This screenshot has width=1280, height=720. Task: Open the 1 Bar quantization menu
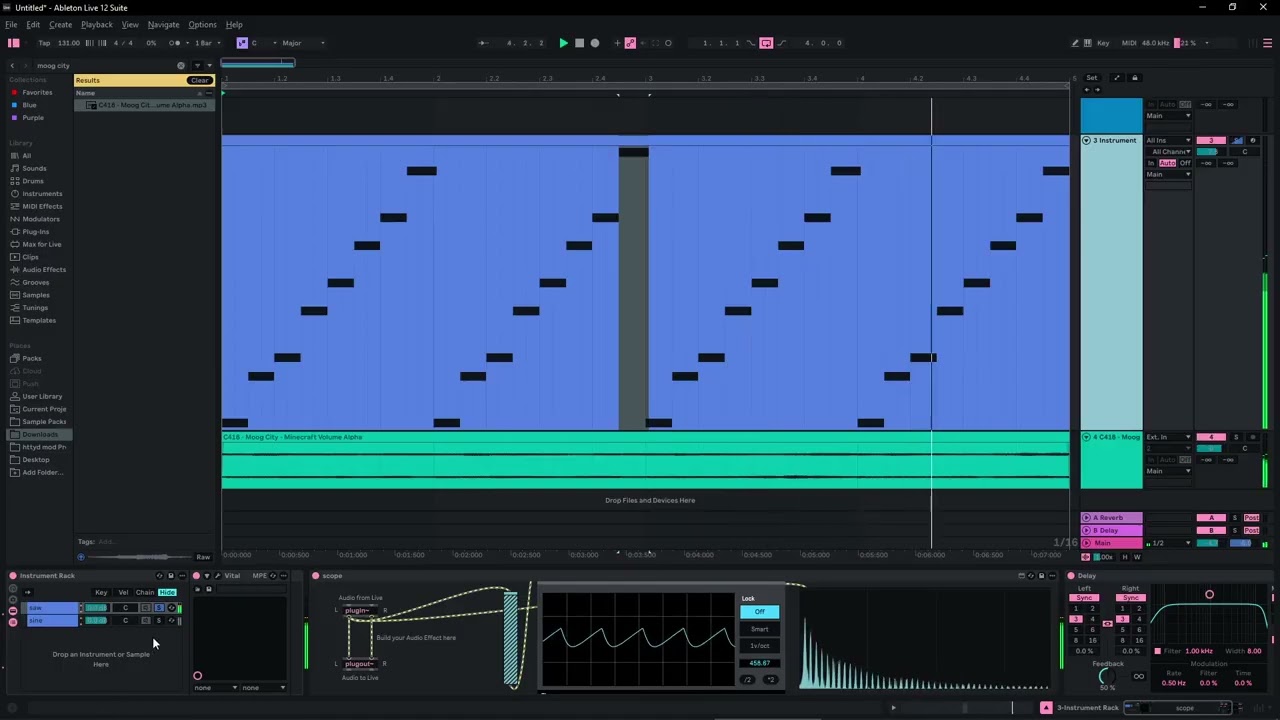pyautogui.click(x=205, y=43)
